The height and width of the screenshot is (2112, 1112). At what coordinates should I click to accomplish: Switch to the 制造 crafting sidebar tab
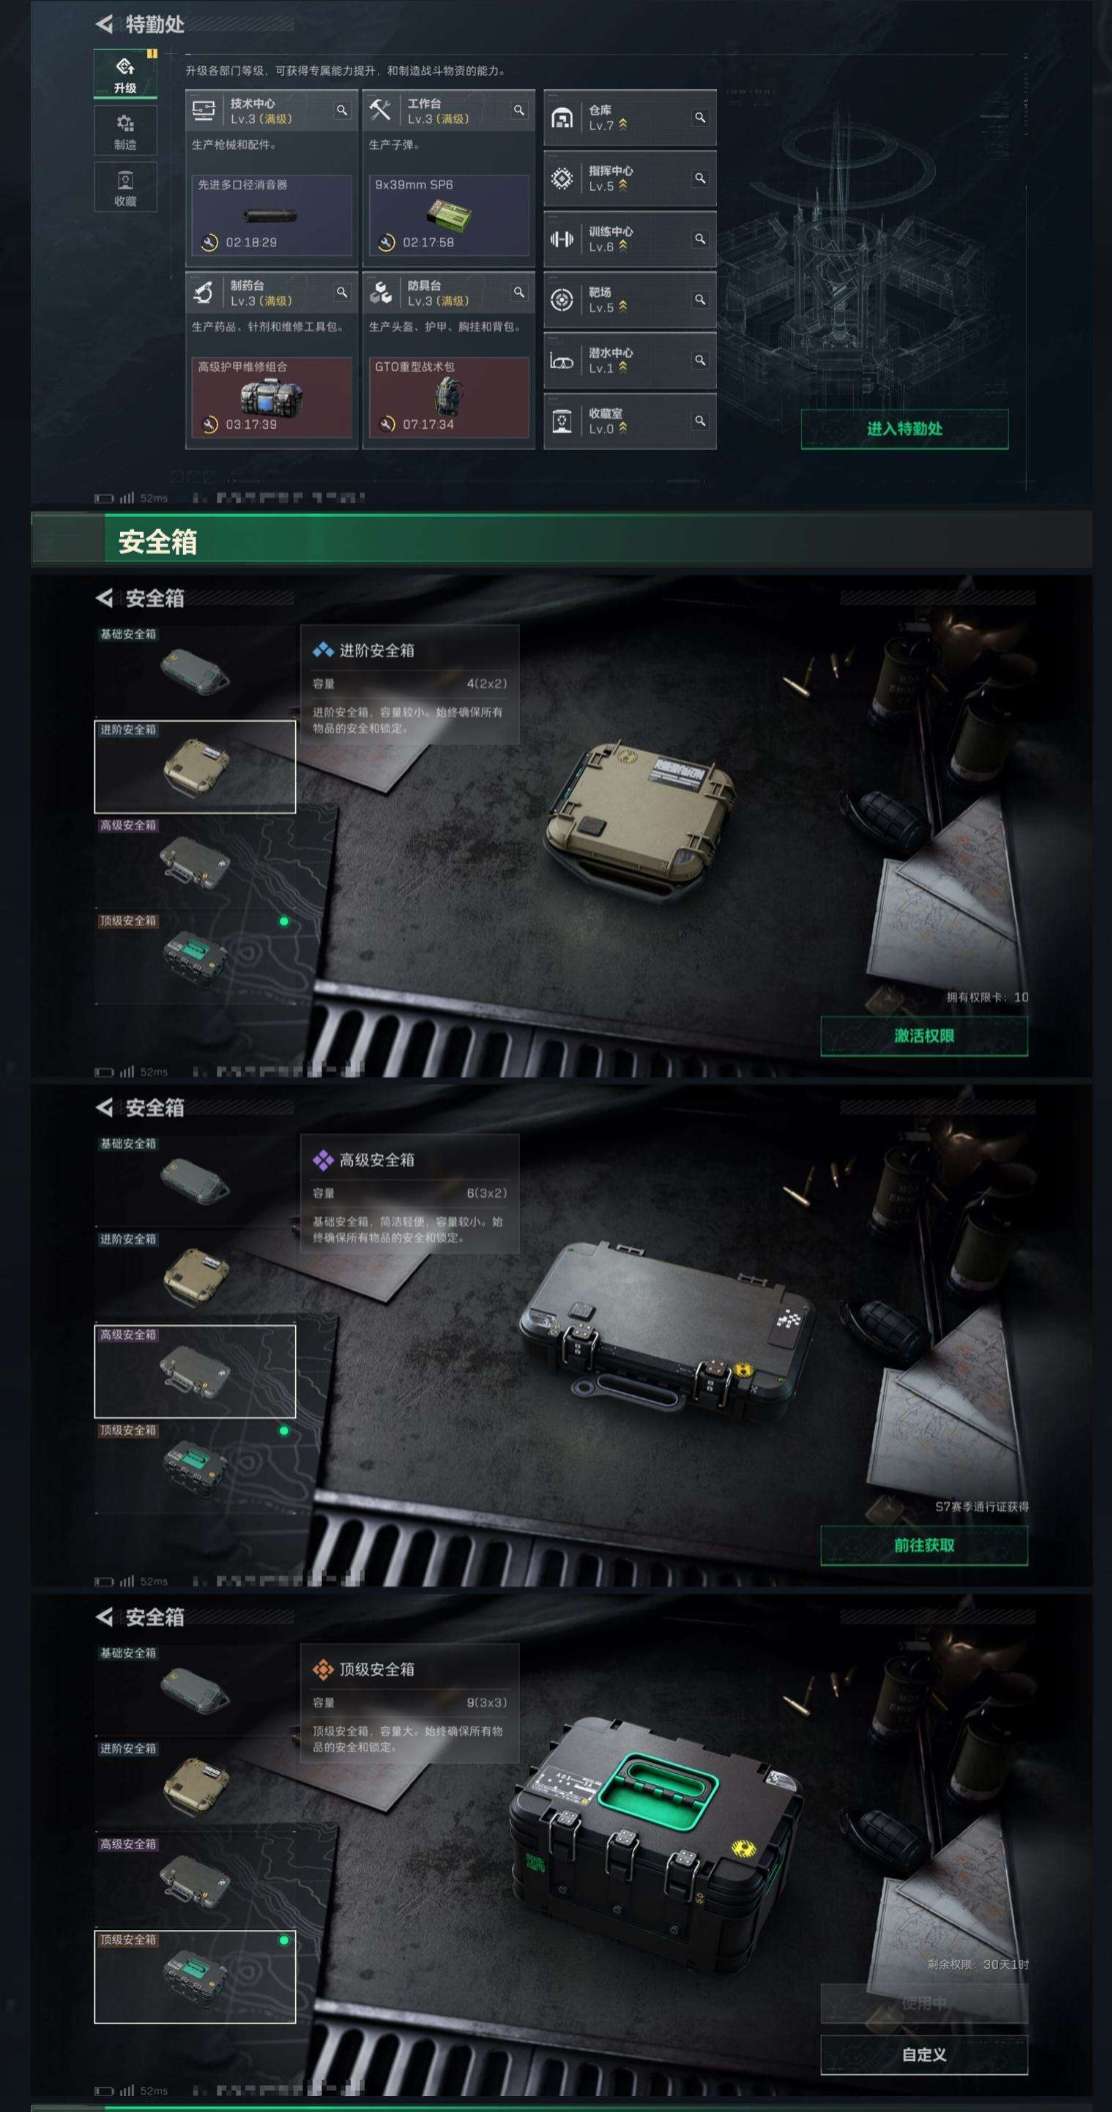[x=125, y=131]
